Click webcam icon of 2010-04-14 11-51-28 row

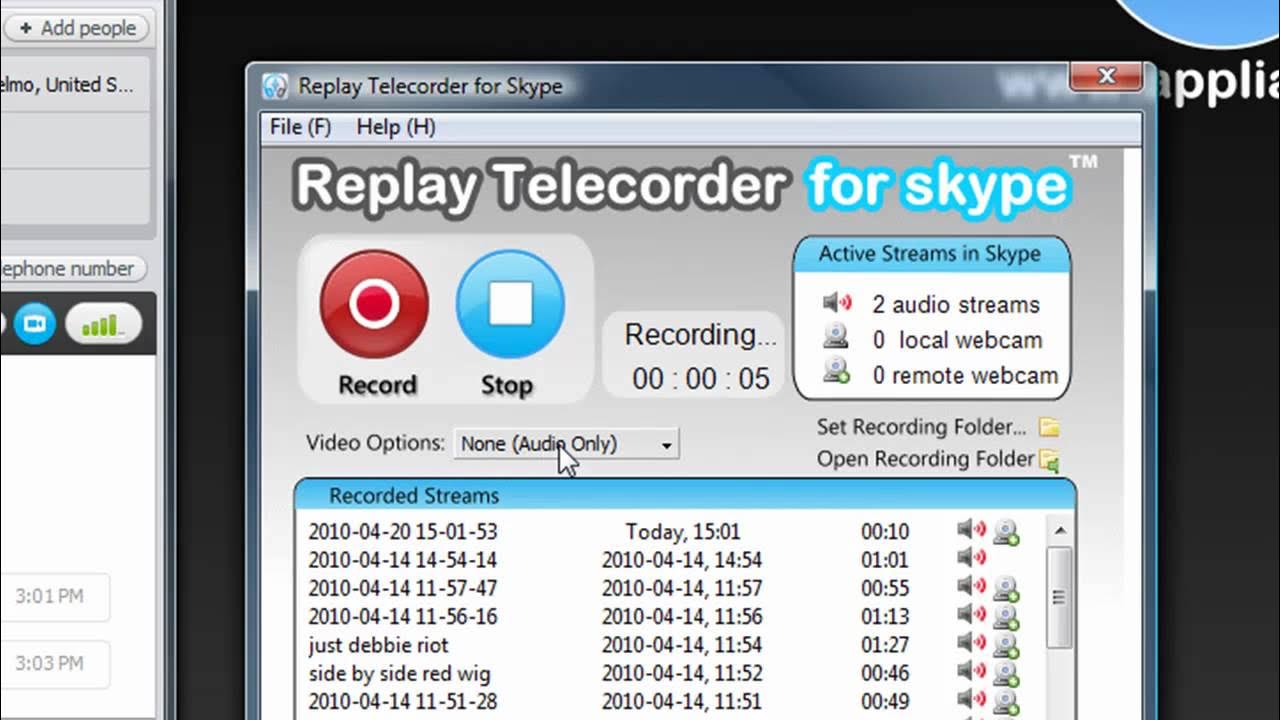(x=1006, y=702)
